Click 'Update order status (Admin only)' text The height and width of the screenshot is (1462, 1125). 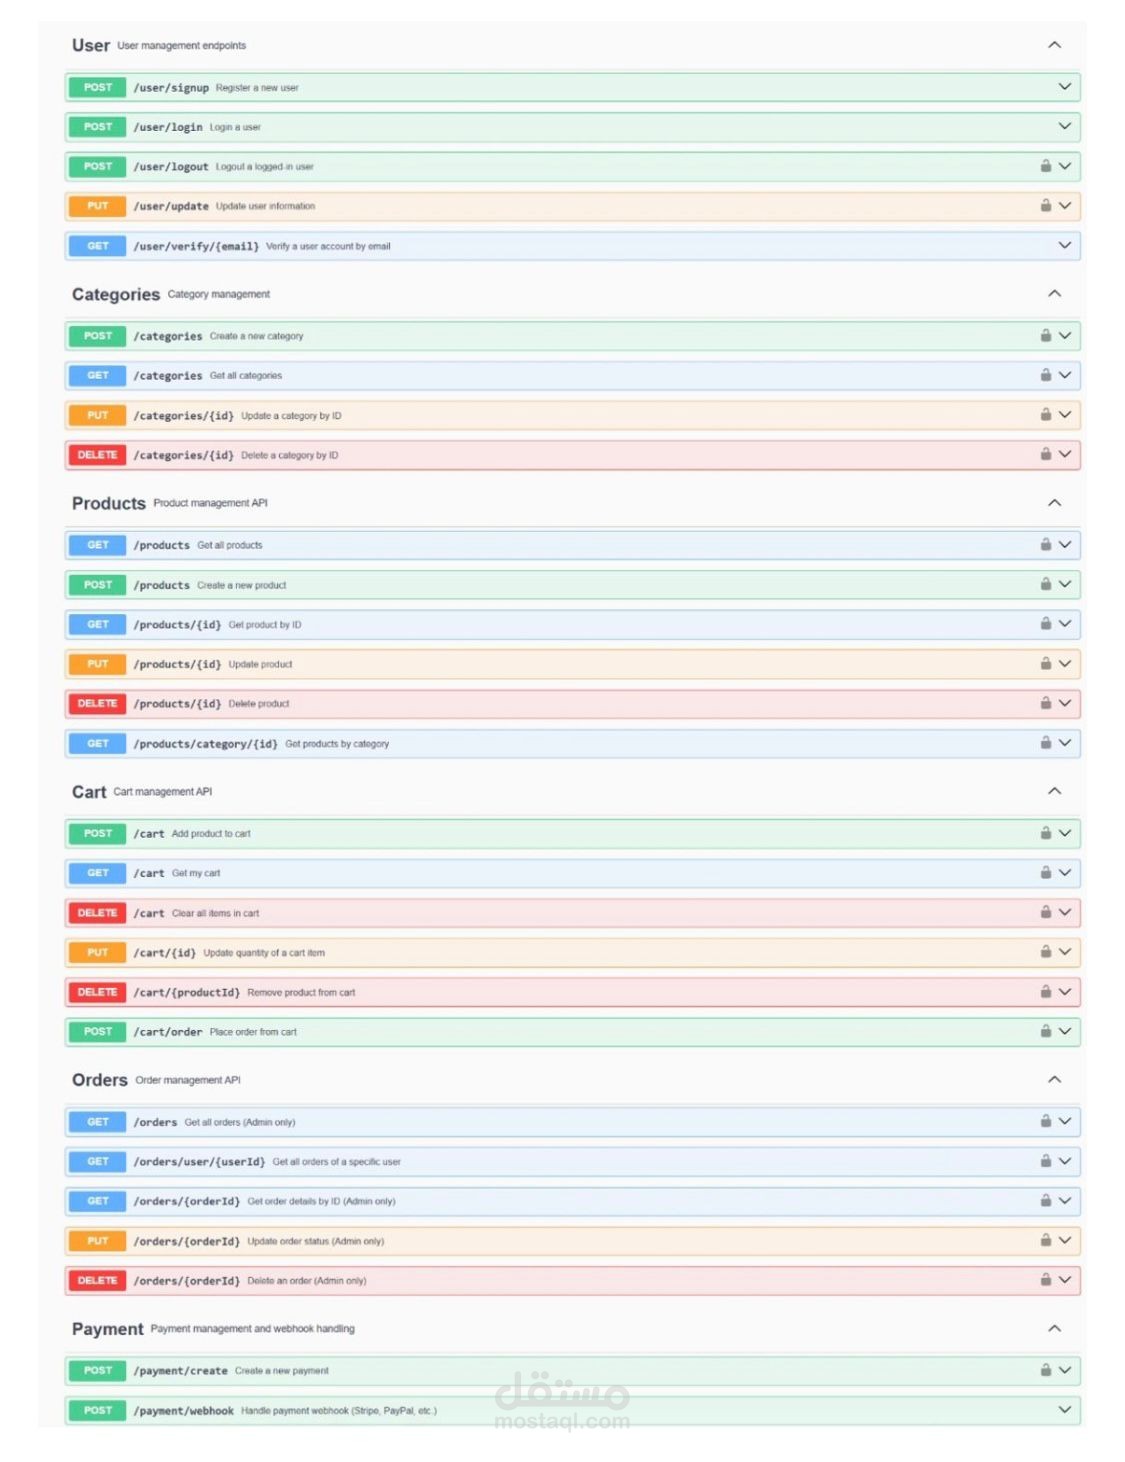point(316,1241)
